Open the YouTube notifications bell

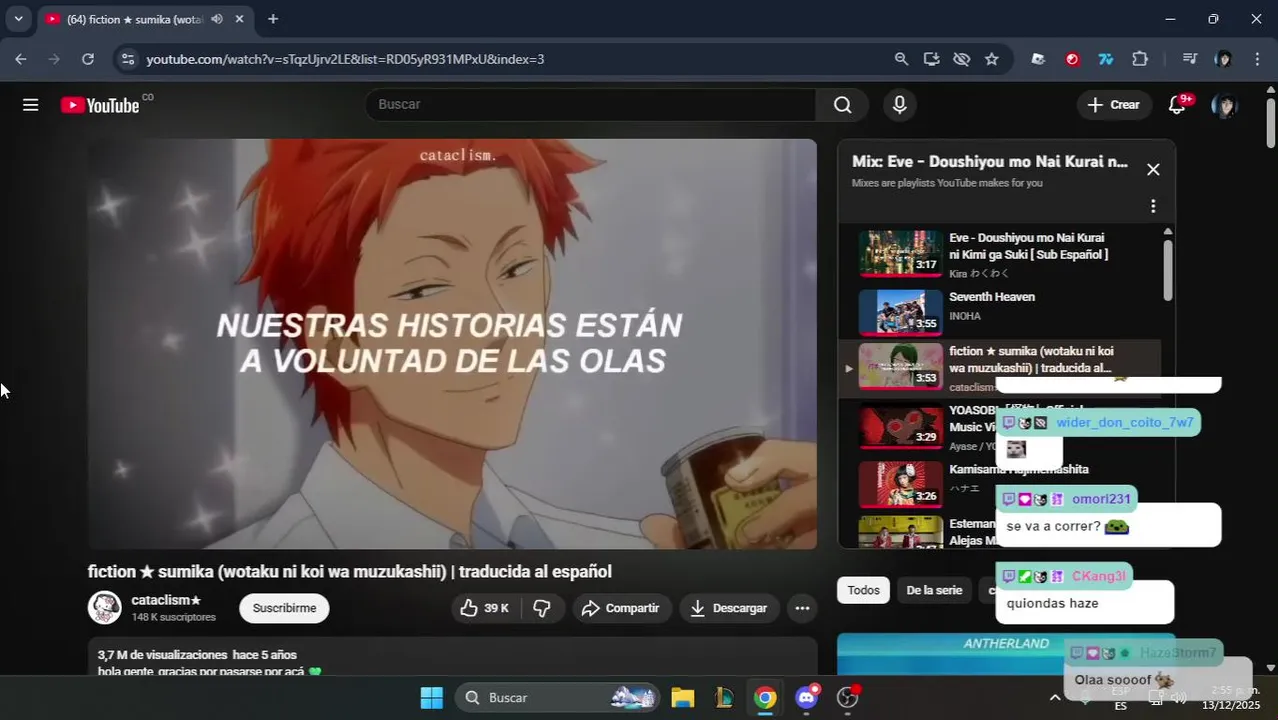coord(1177,105)
